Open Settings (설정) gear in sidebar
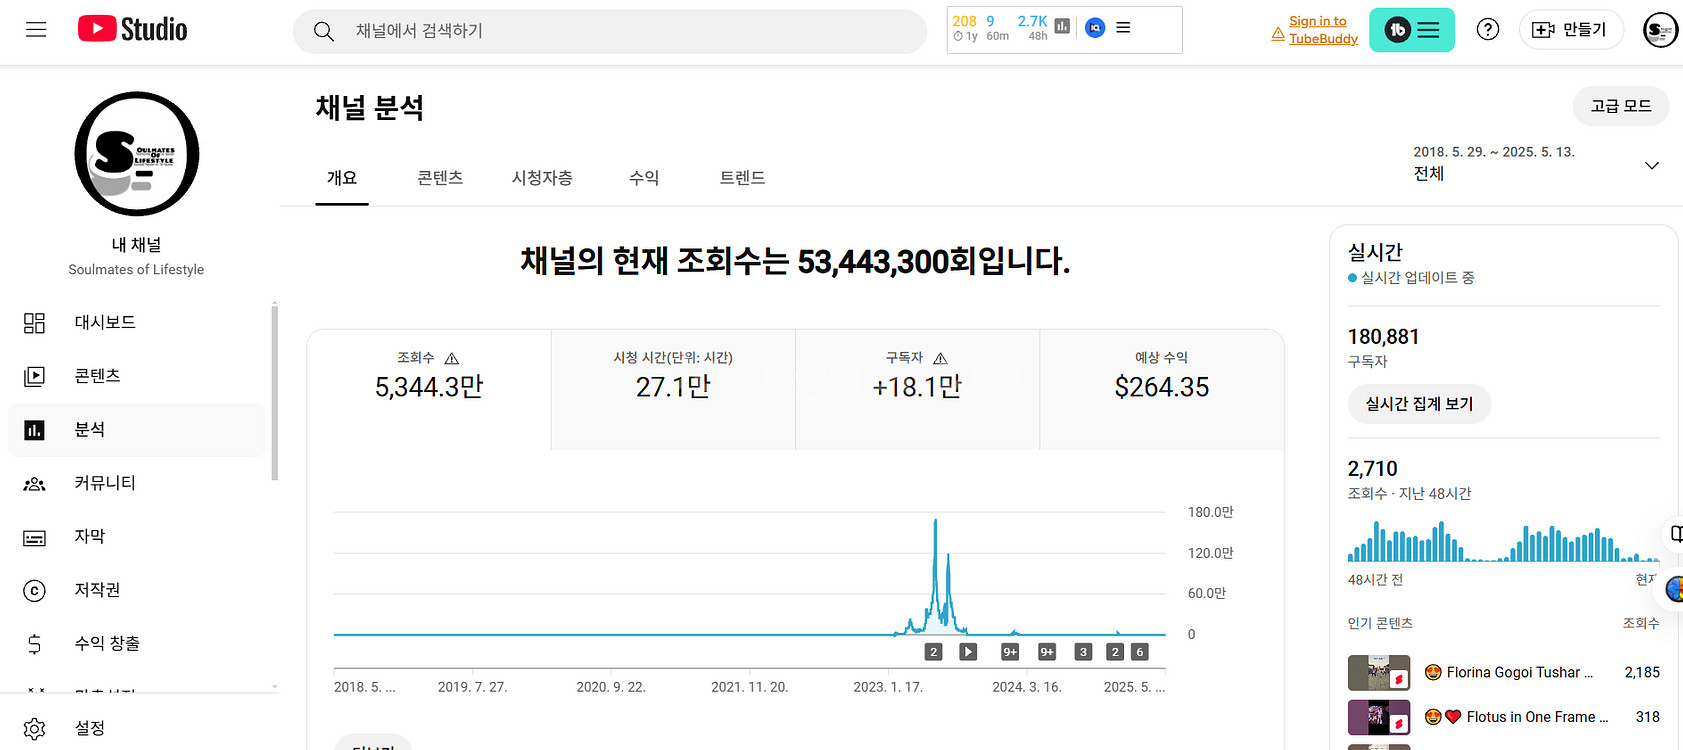This screenshot has height=750, width=1683. click(89, 728)
